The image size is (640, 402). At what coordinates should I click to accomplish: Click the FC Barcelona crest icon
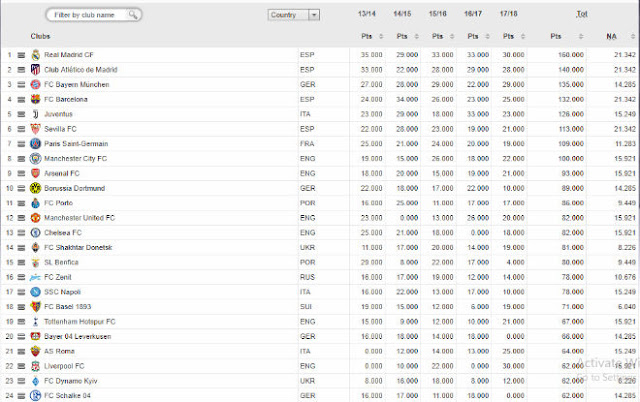tap(36, 99)
